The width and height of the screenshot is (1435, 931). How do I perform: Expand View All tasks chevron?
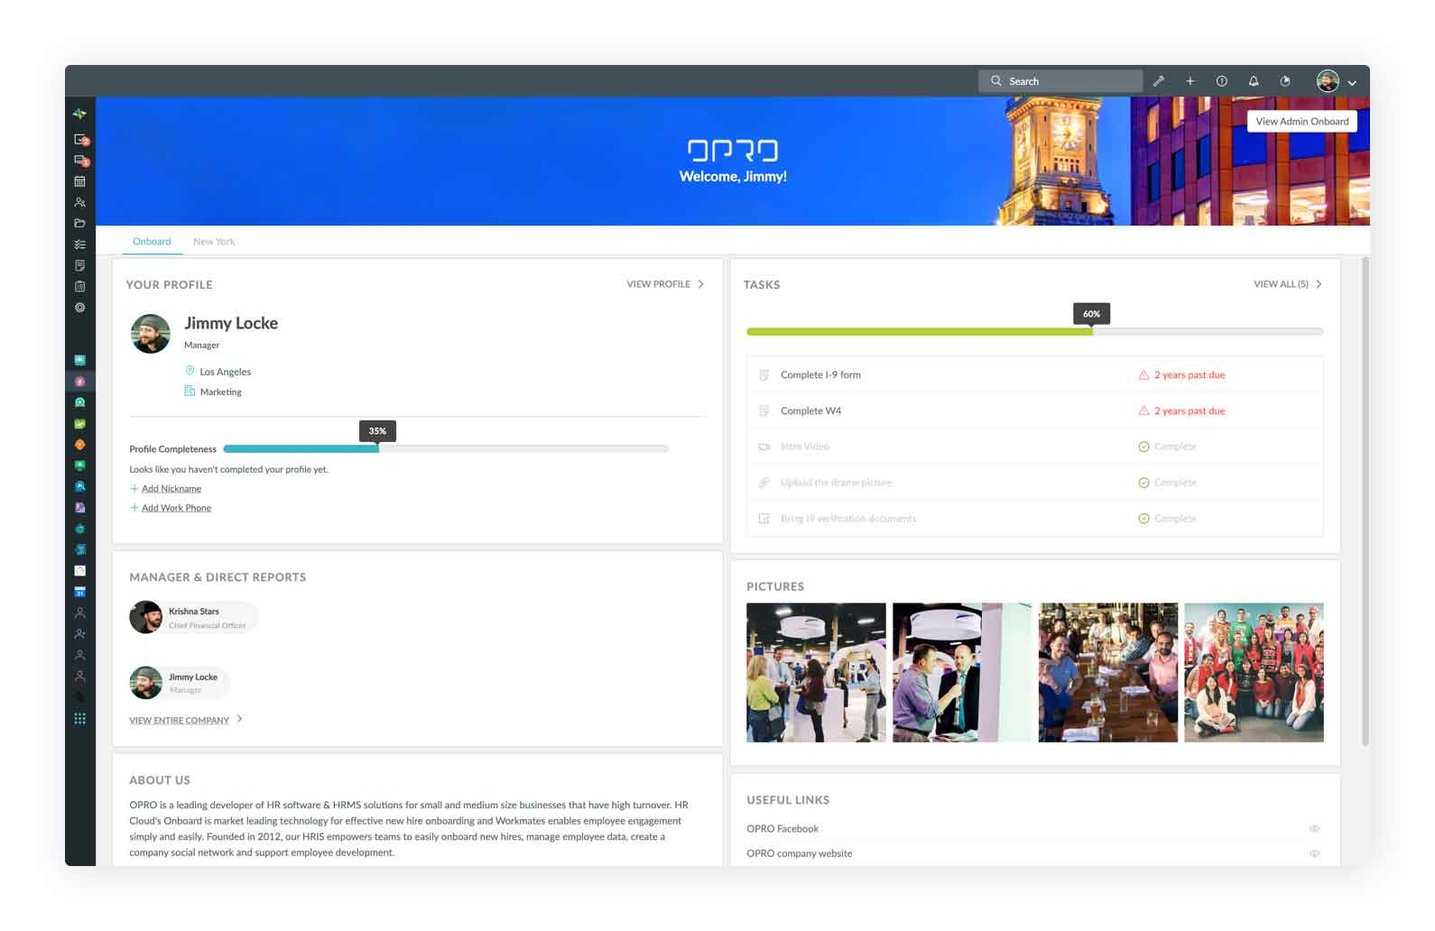tap(1319, 284)
